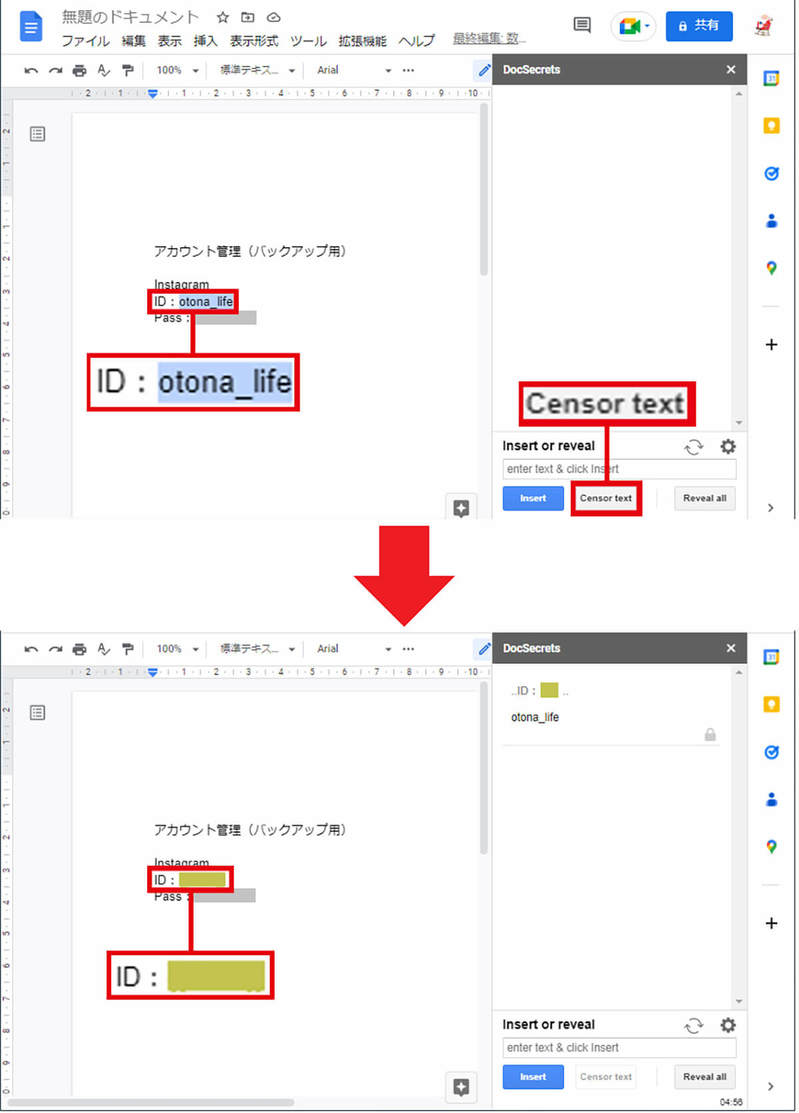Image resolution: width=799 pixels, height=1113 pixels.
Task: Open the 100% zoom dropdown in lower toolbar
Action: tap(177, 649)
